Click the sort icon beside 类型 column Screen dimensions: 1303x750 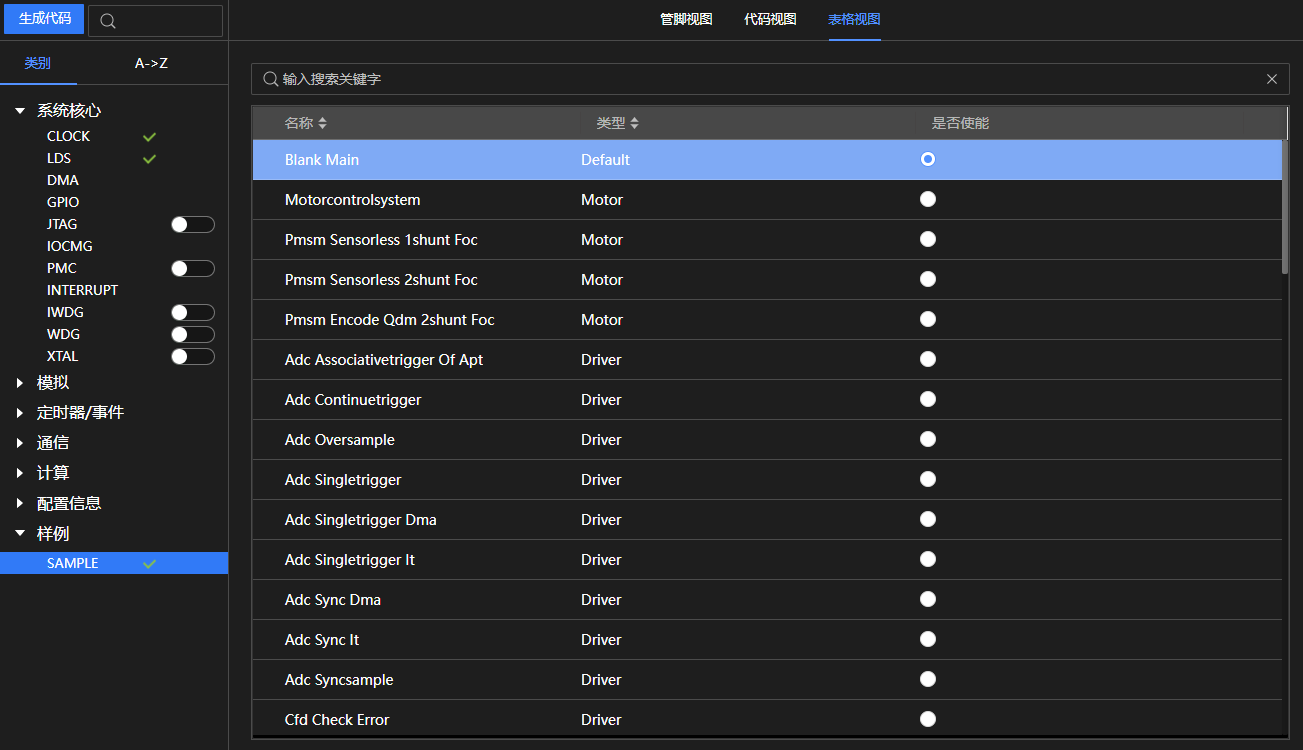point(634,123)
